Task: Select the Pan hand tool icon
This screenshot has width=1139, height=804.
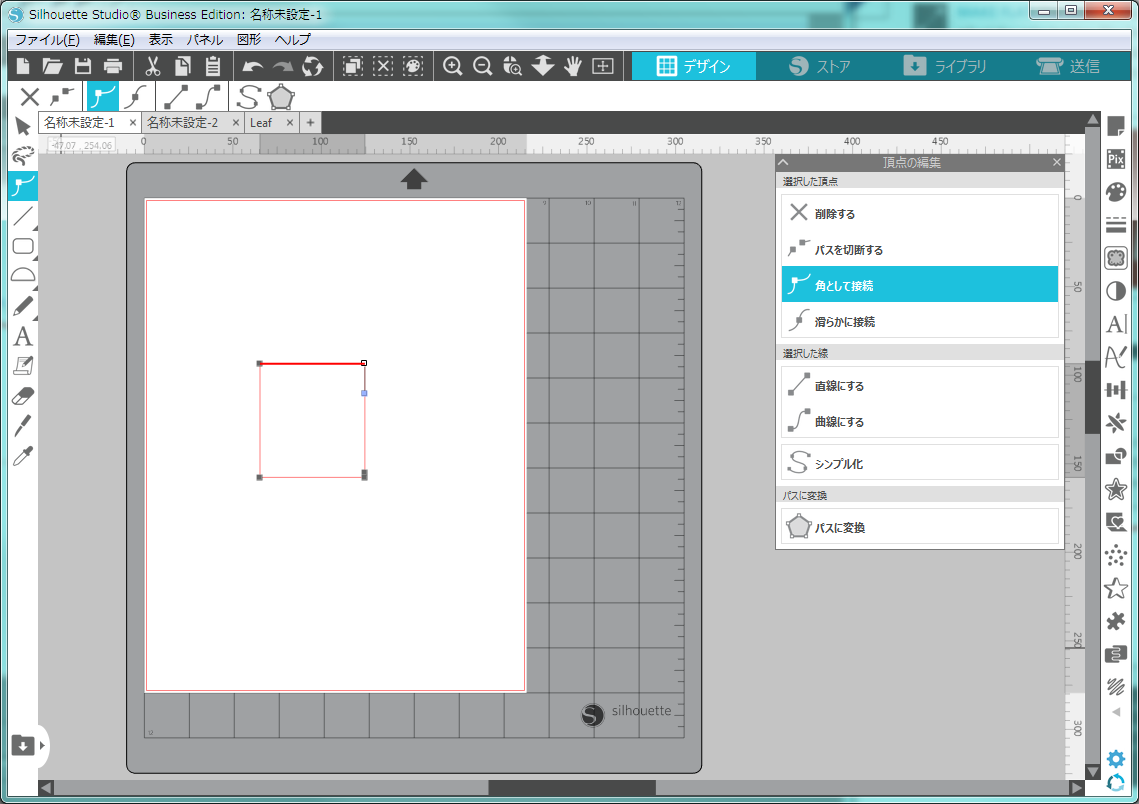Action: [x=573, y=67]
